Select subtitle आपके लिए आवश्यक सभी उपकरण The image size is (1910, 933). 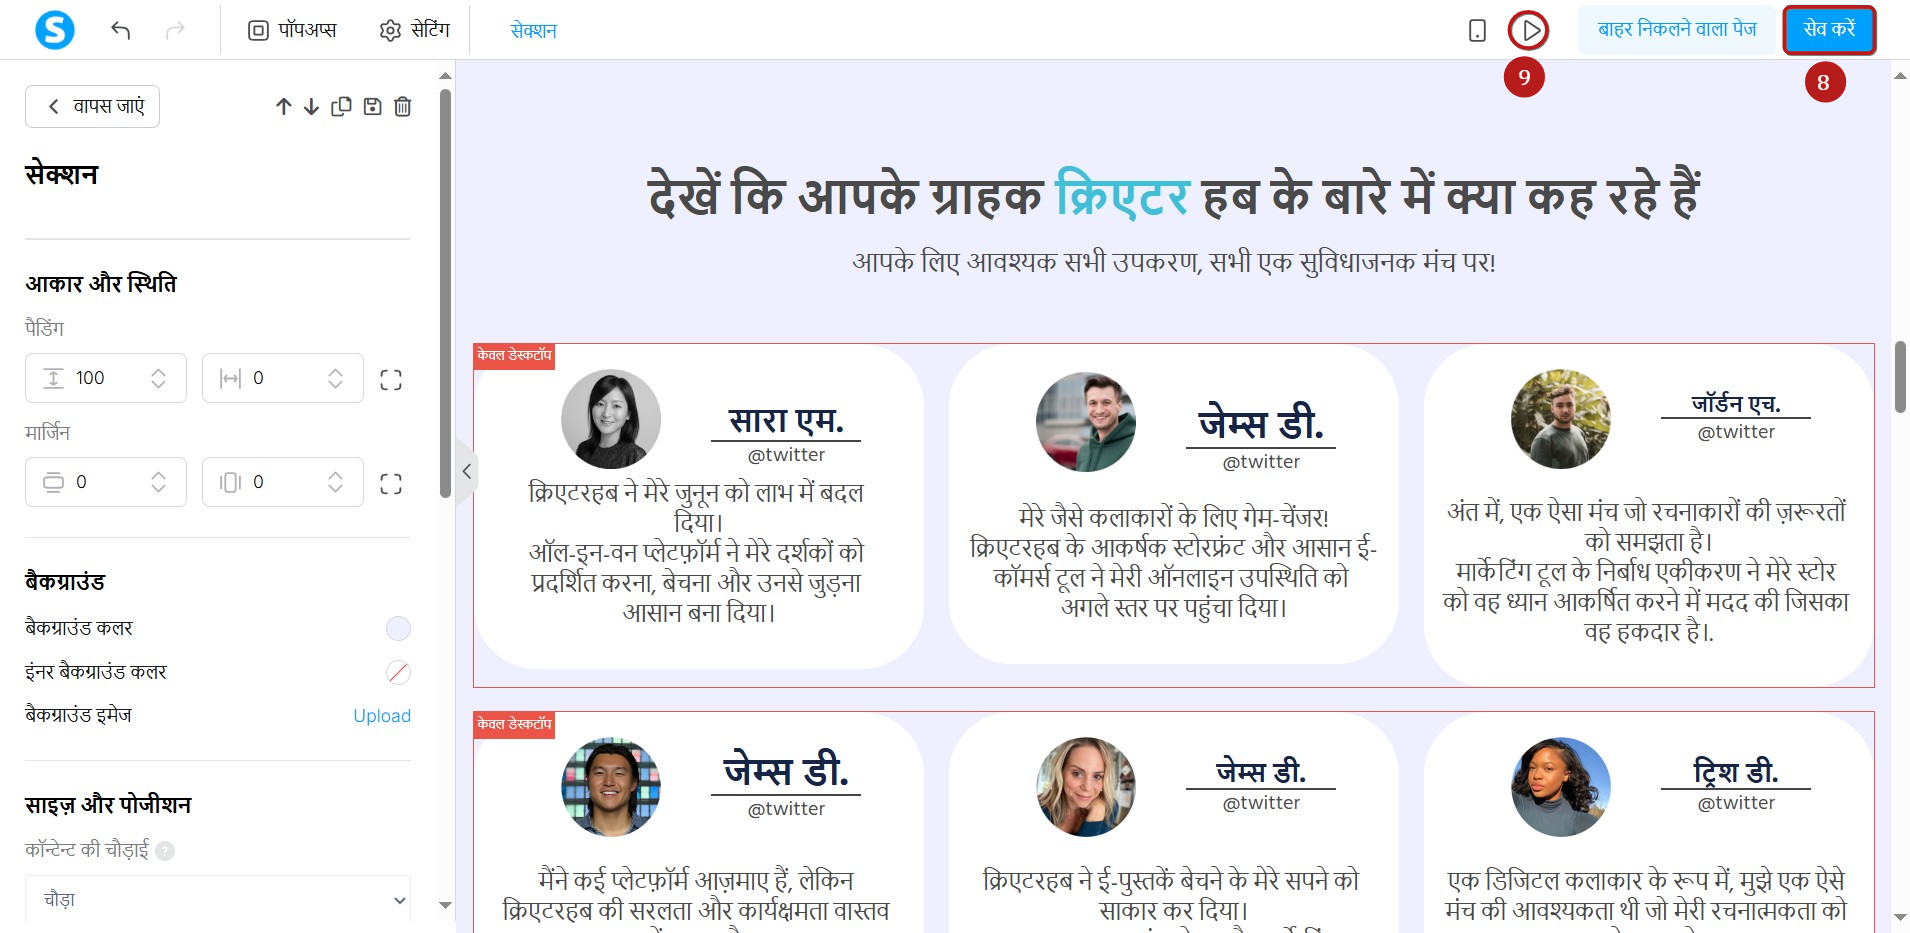point(1174,262)
